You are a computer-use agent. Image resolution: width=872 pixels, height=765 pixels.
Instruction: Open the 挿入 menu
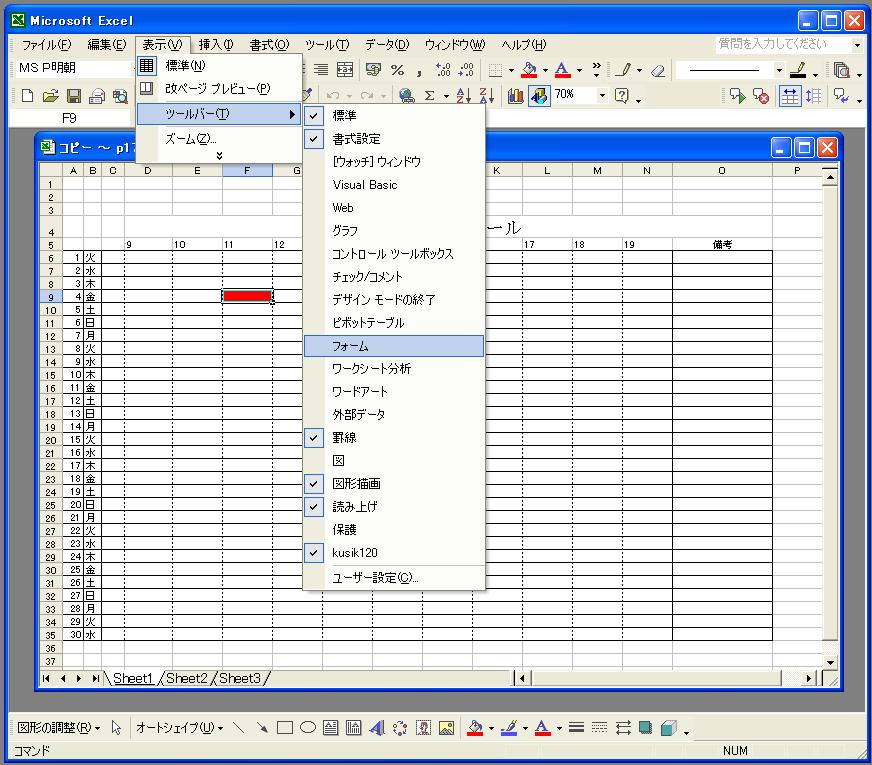(x=216, y=44)
